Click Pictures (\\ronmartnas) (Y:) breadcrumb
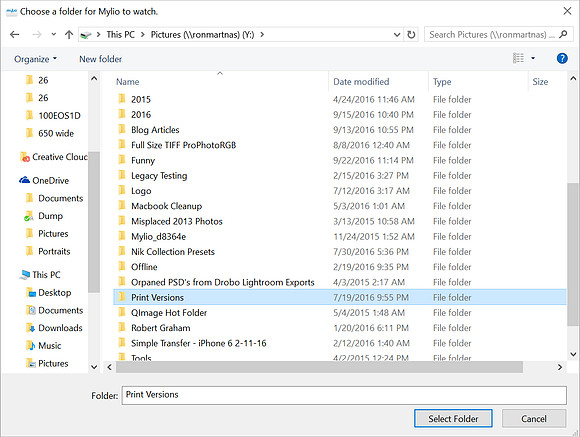580x437 pixels. point(202,35)
